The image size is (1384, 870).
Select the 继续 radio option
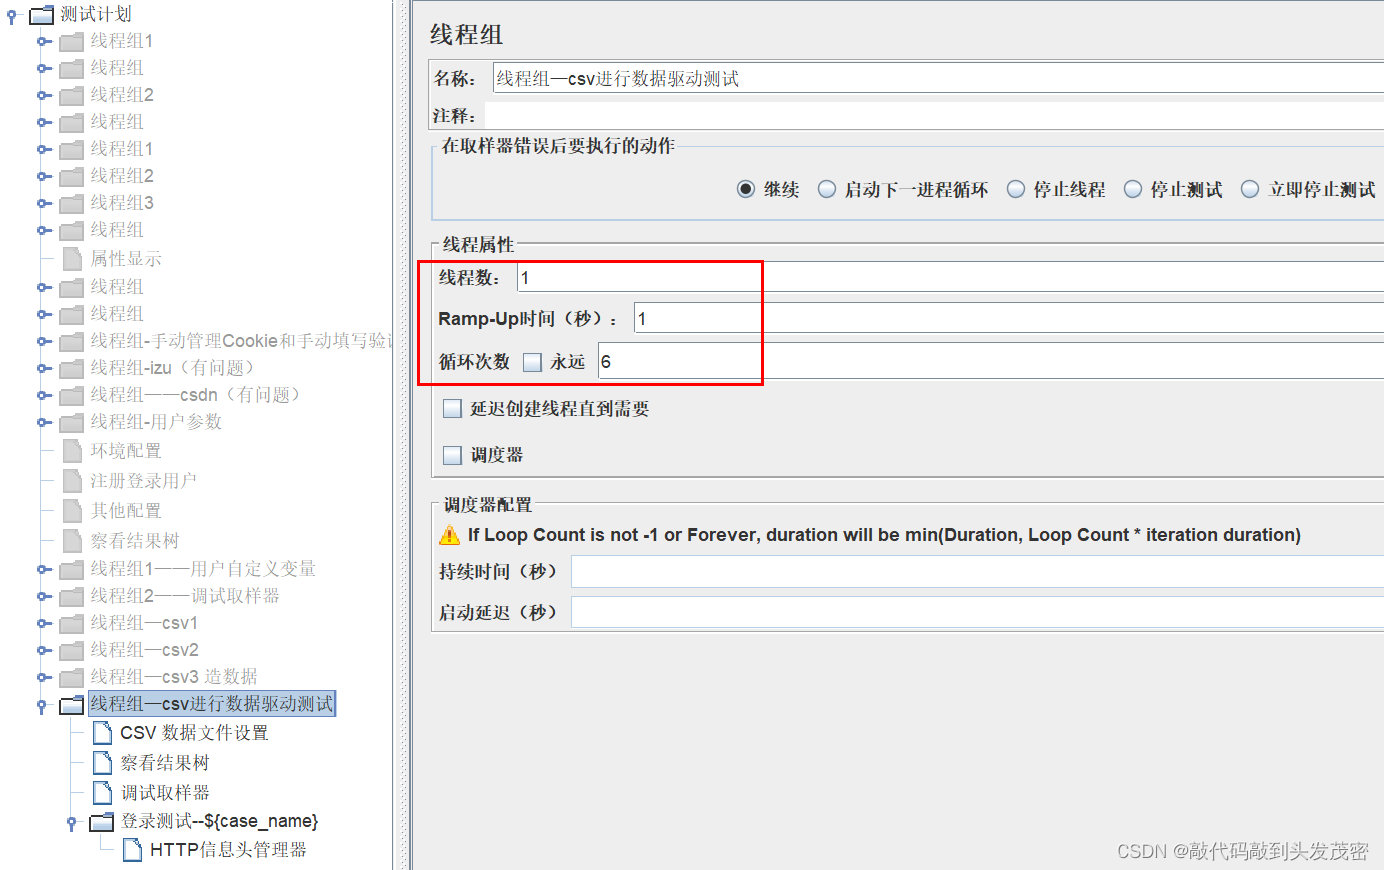(x=746, y=189)
